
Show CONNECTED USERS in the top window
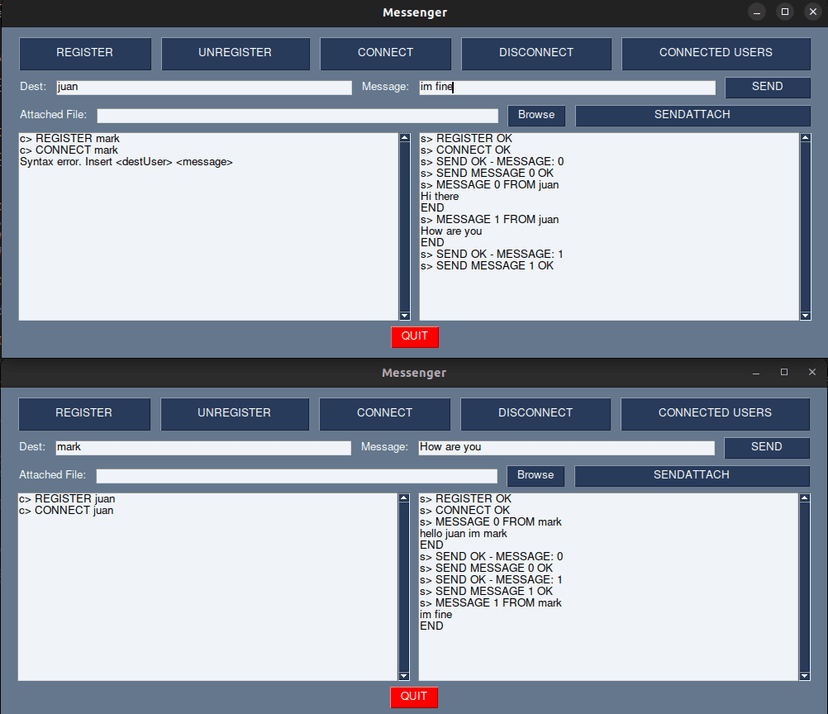click(x=715, y=53)
